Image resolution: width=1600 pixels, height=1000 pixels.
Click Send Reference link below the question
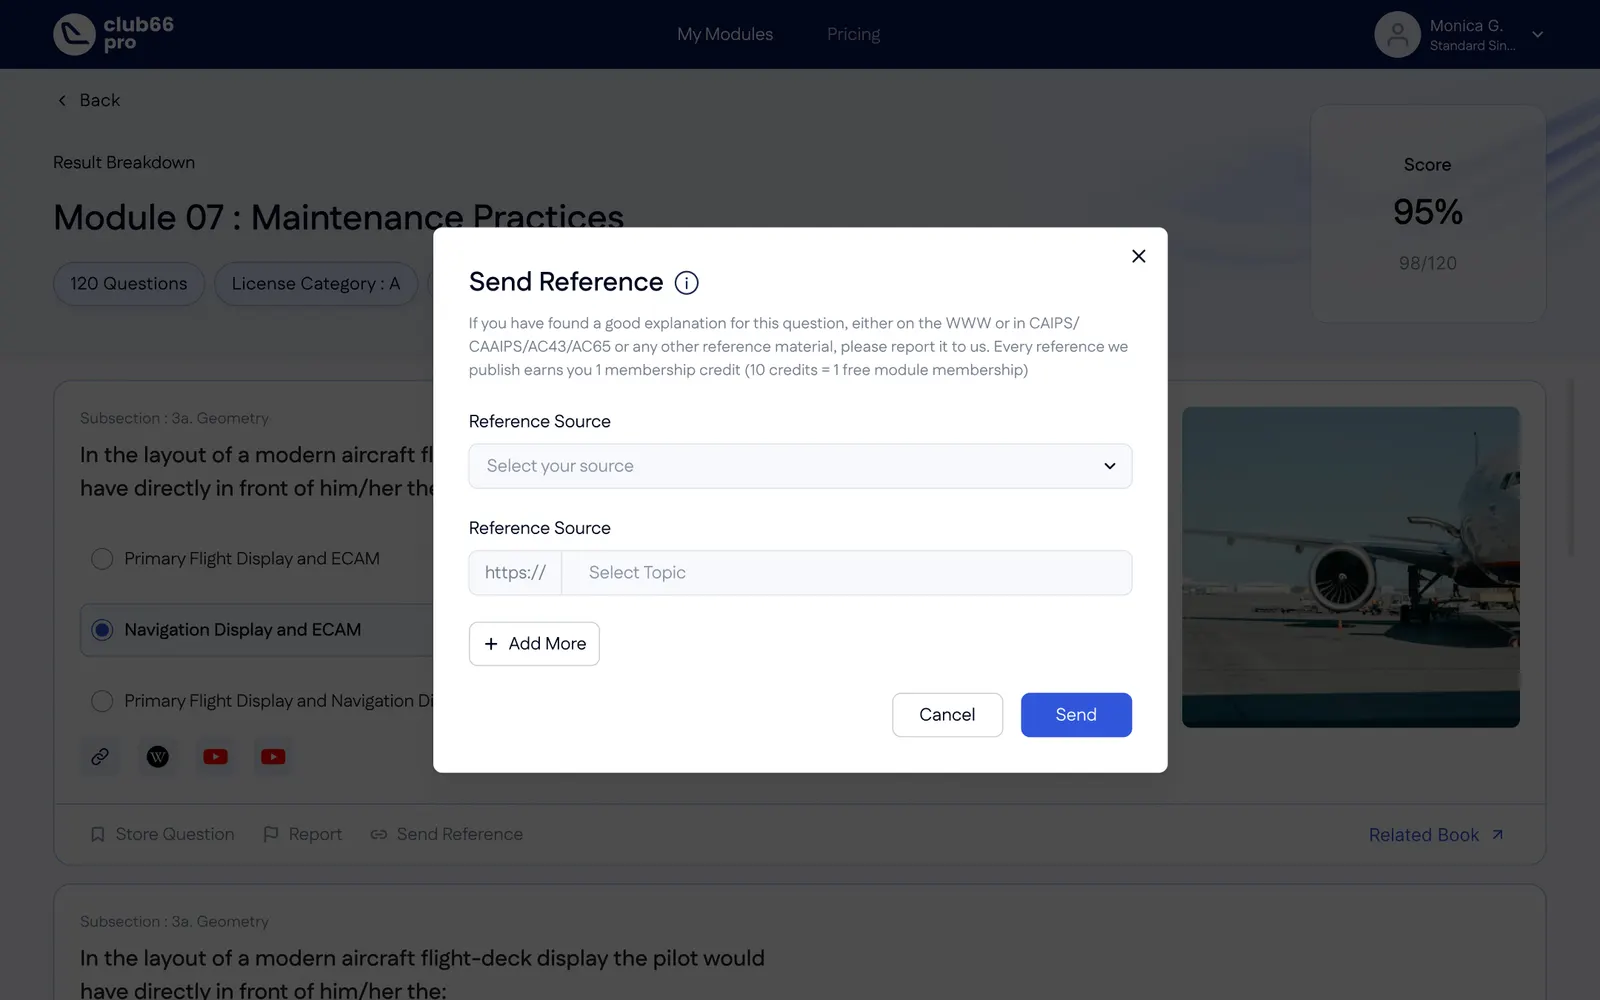tap(447, 834)
